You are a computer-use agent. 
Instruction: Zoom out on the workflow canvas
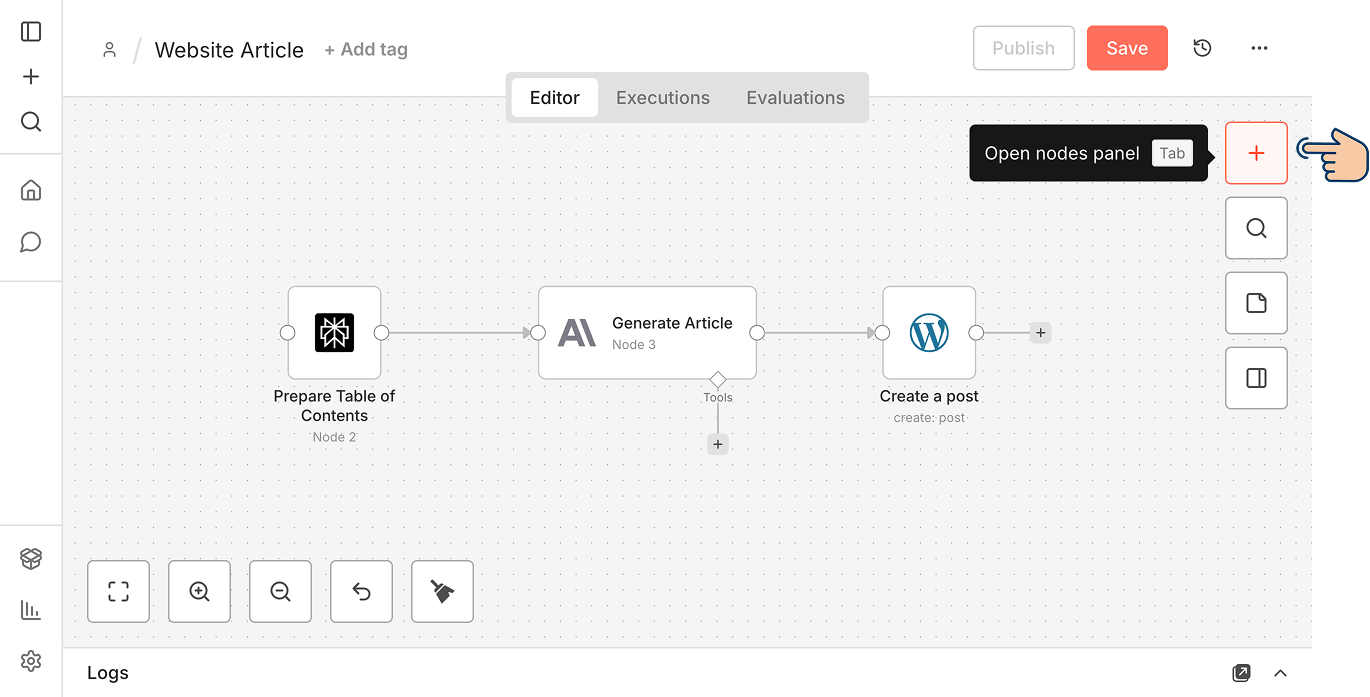(280, 591)
